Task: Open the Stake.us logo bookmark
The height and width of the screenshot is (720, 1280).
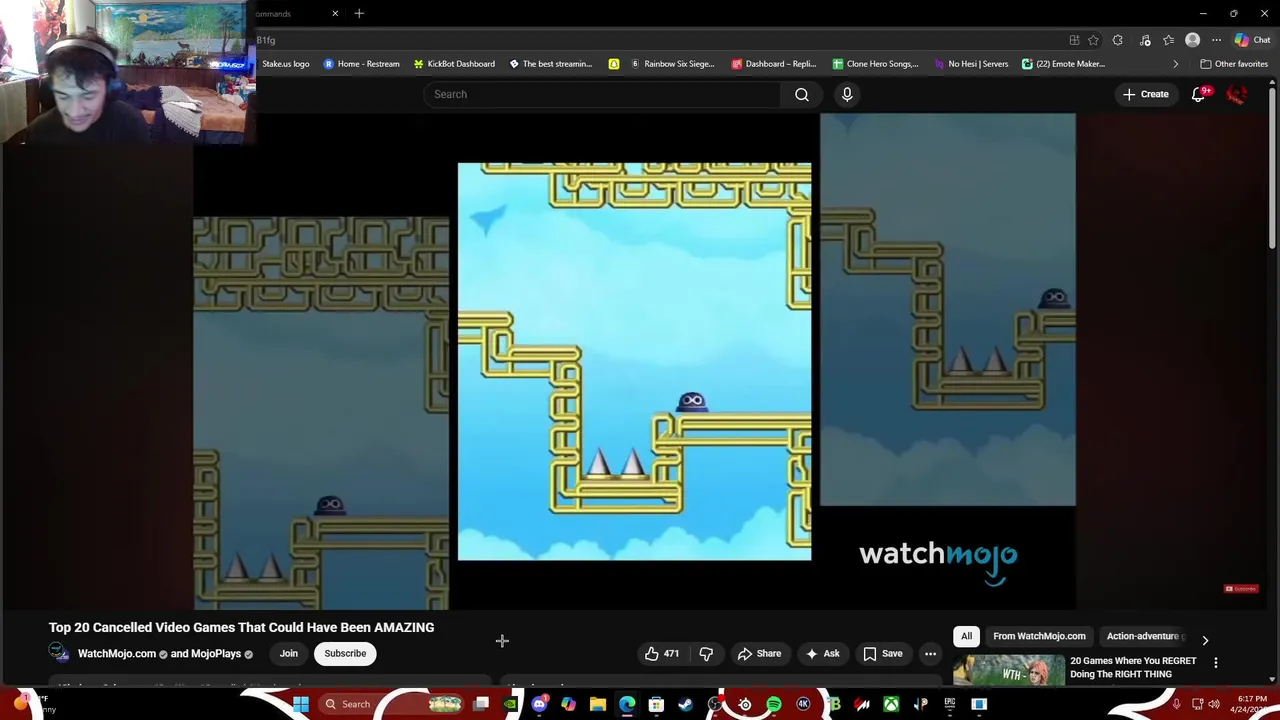Action: click(285, 64)
